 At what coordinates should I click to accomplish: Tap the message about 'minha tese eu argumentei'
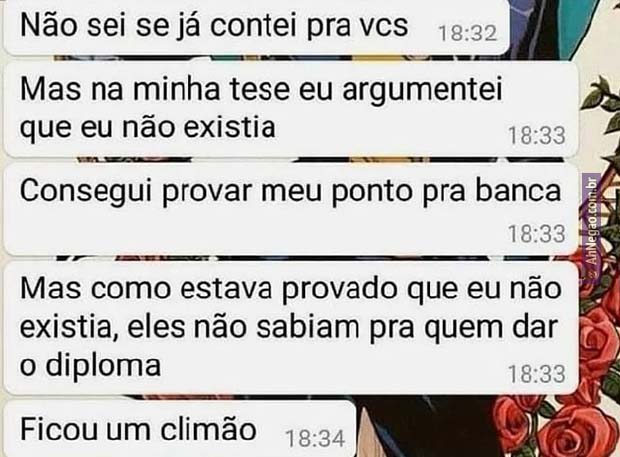pos(291,109)
